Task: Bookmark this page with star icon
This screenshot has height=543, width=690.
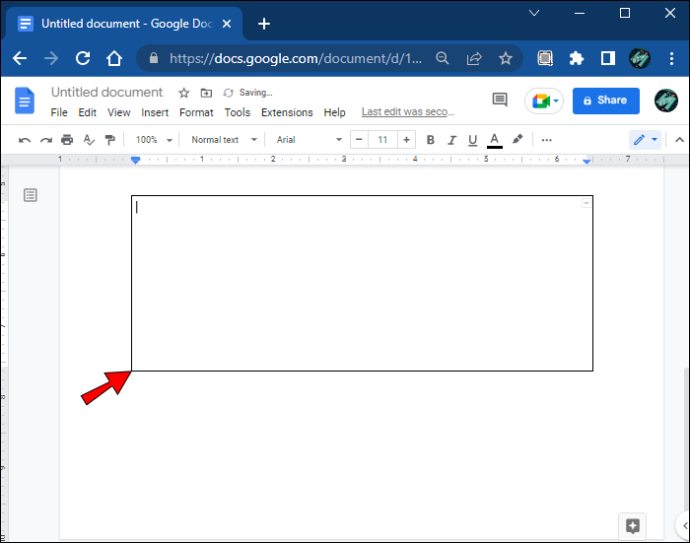Action: click(506, 58)
